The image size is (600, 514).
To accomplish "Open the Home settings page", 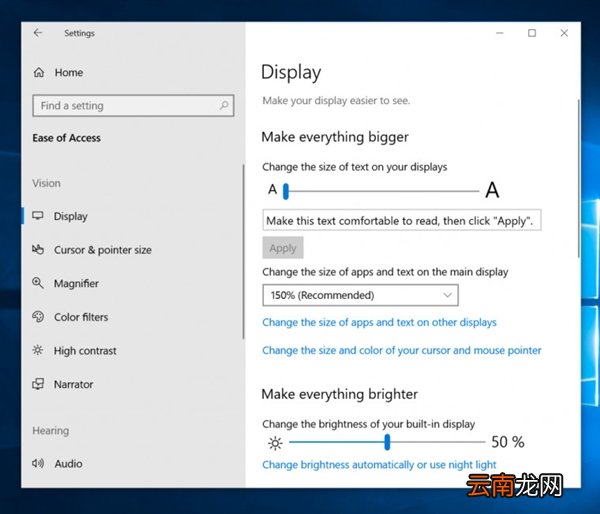I will coord(132,72).
